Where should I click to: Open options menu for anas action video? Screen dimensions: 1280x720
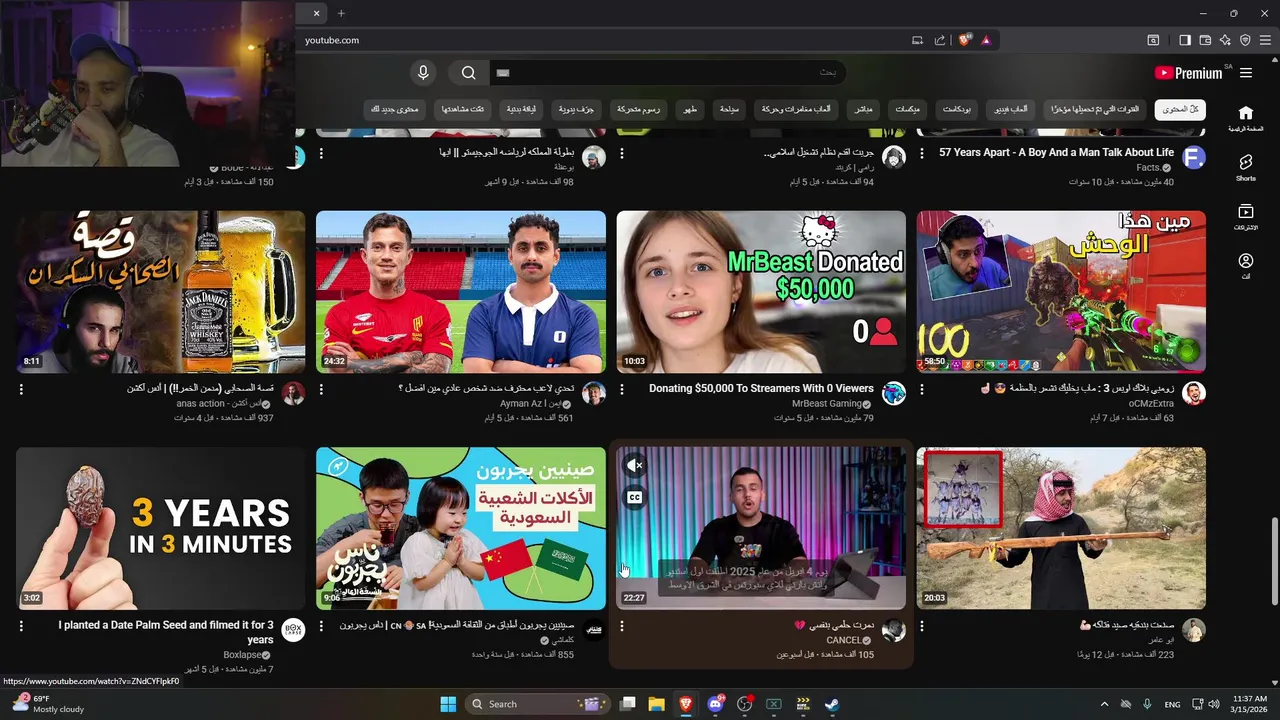coord(21,389)
